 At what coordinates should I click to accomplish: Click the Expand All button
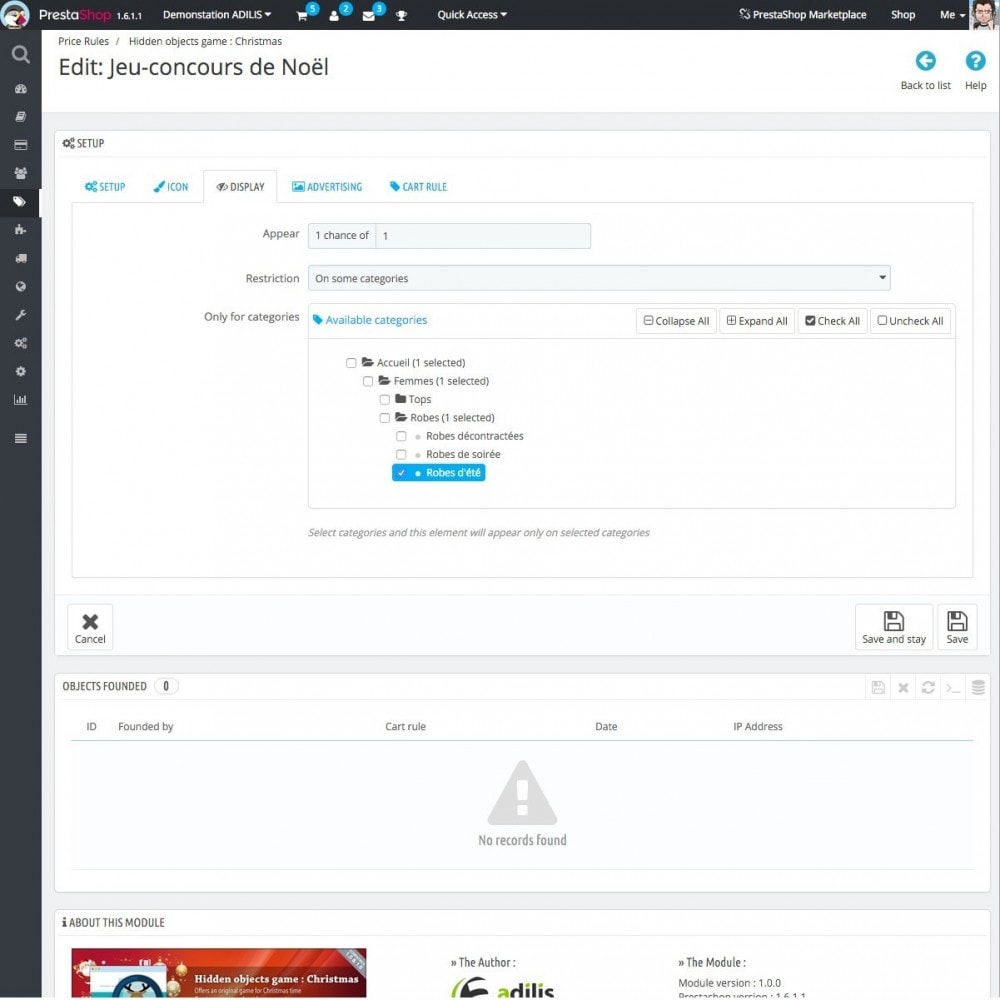[x=757, y=321]
